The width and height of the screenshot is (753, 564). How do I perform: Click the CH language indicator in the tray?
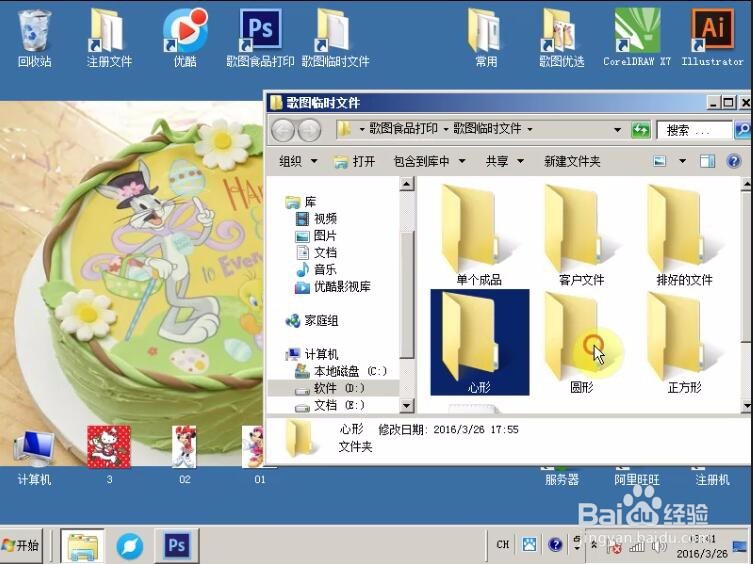point(503,544)
